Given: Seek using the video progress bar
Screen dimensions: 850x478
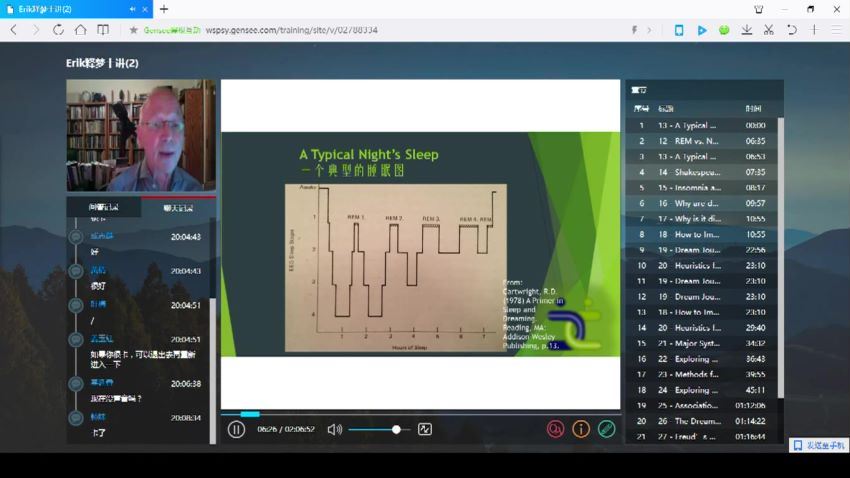Looking at the screenshot, I should 420,414.
